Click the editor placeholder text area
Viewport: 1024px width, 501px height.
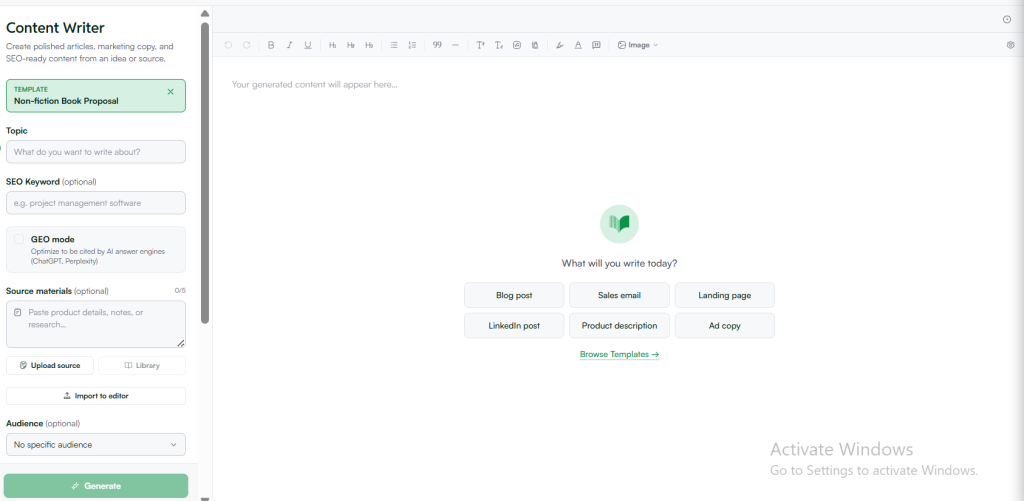pyautogui.click(x=314, y=84)
